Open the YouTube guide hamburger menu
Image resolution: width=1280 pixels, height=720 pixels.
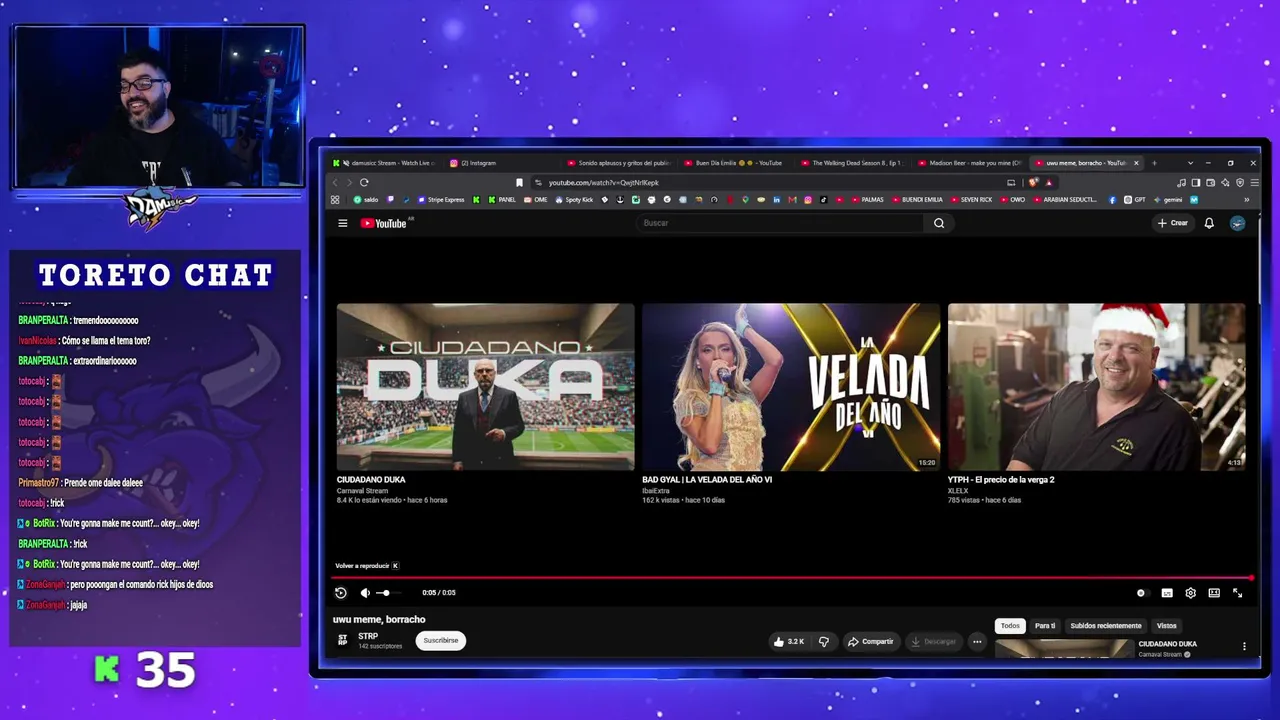342,223
